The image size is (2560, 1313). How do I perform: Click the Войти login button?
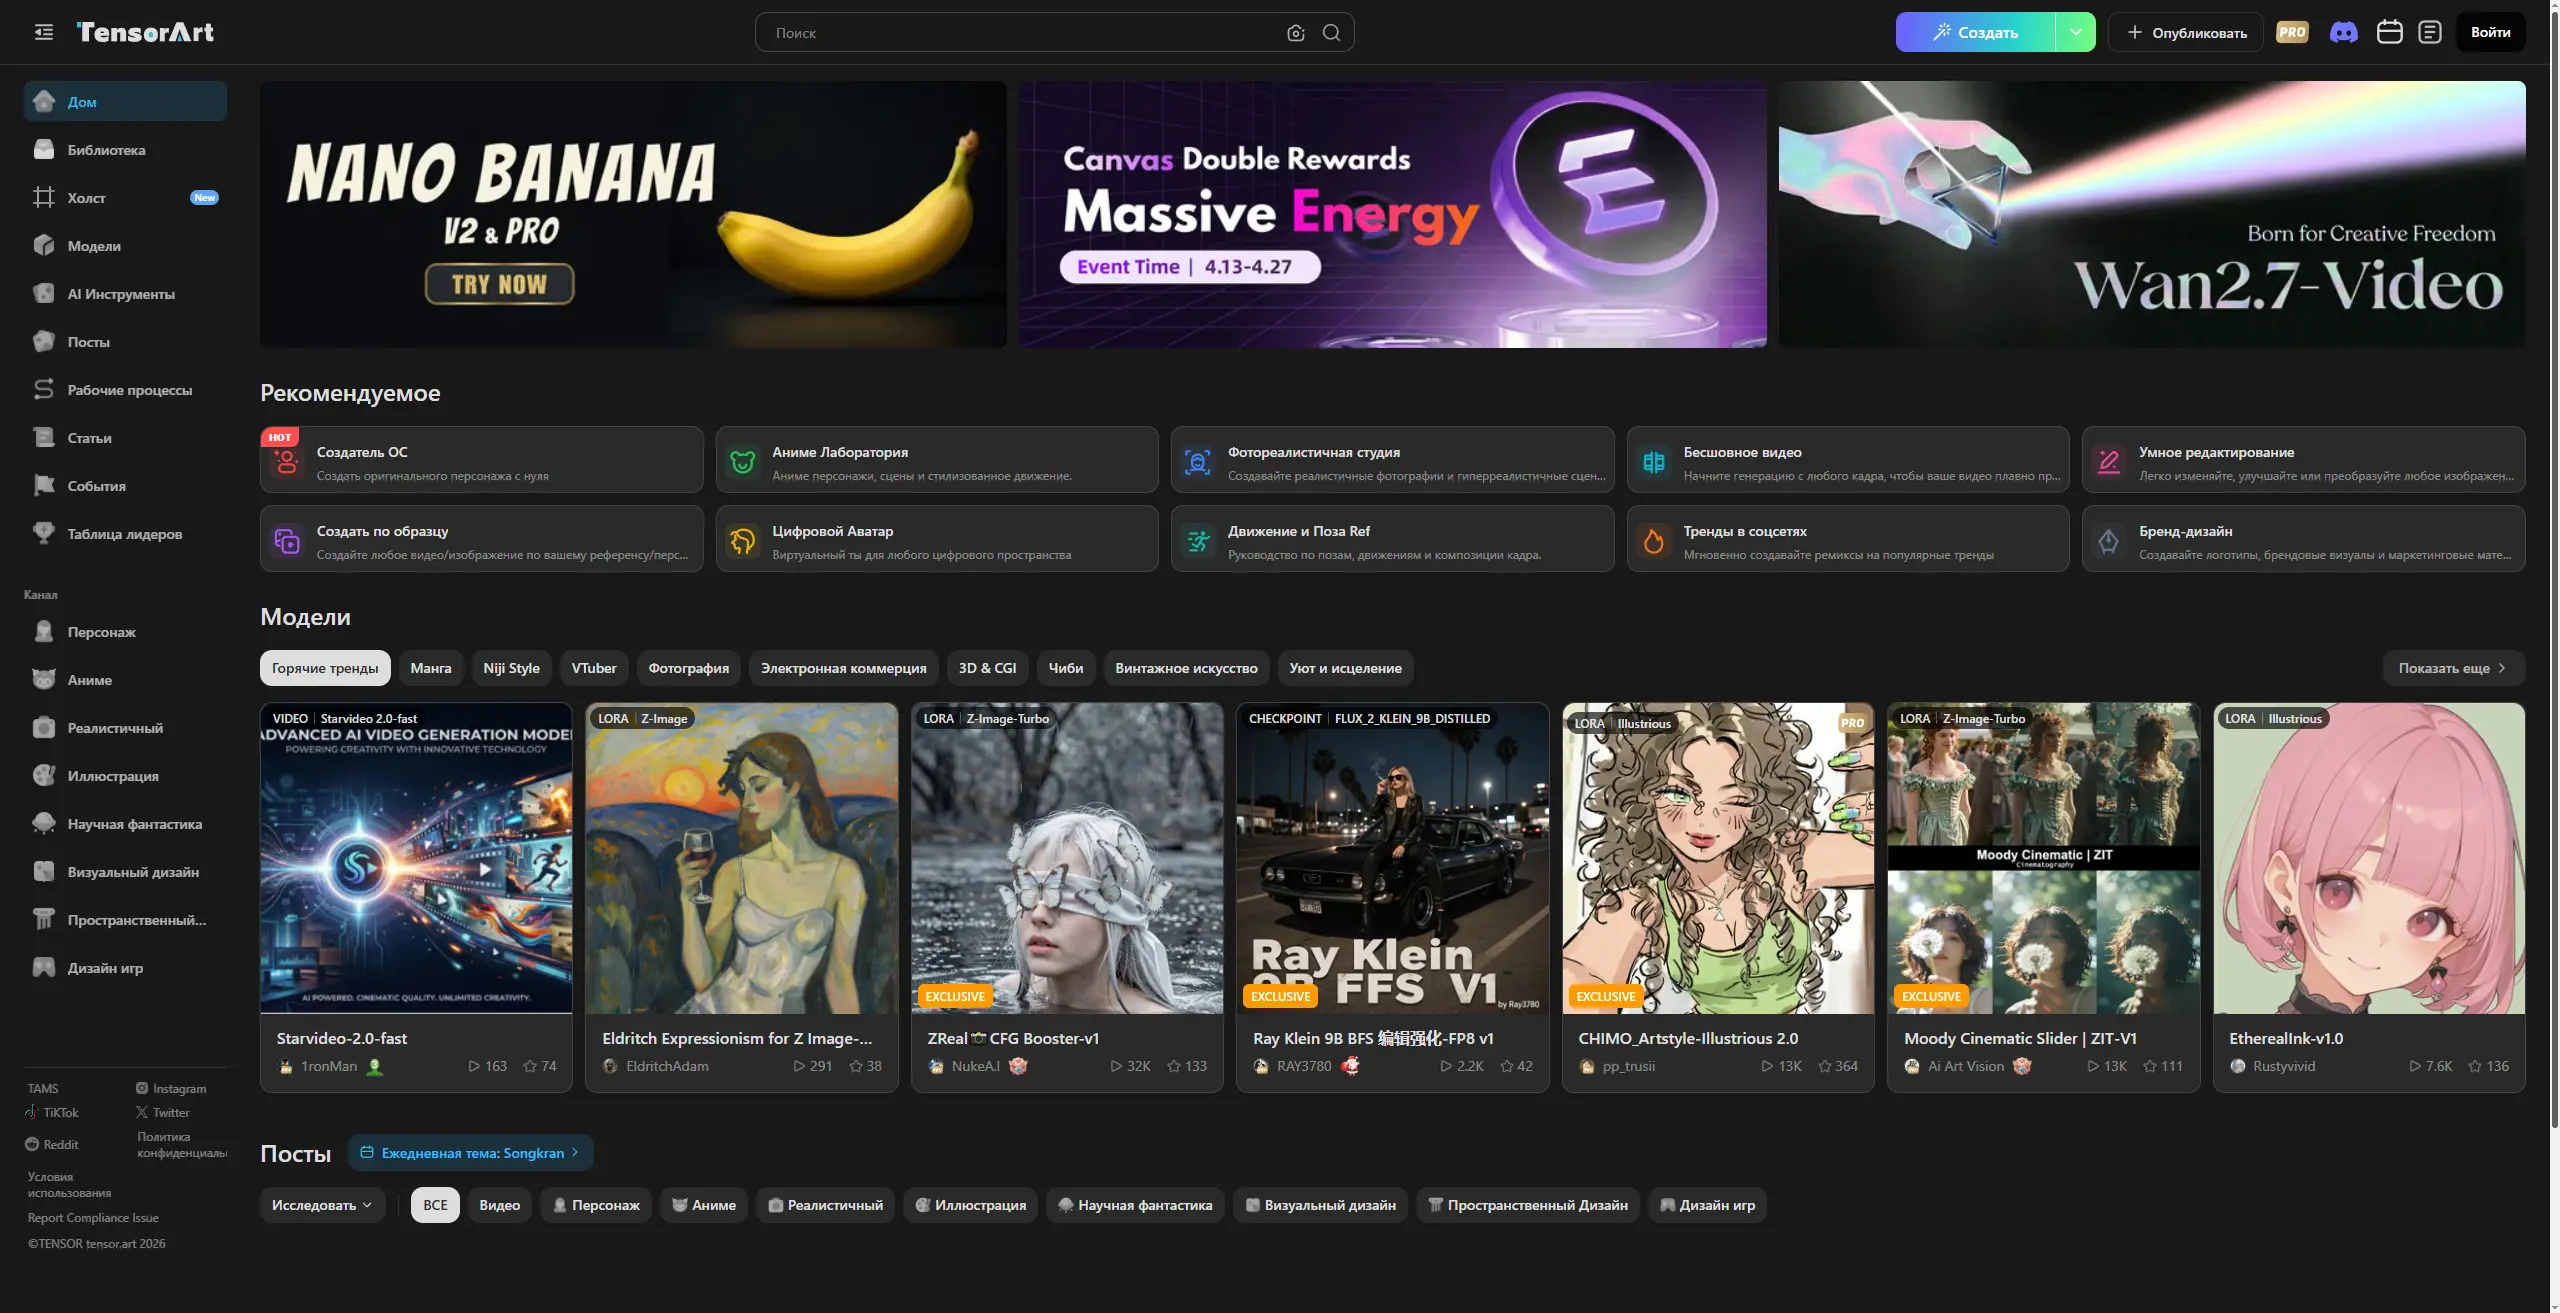(2490, 32)
